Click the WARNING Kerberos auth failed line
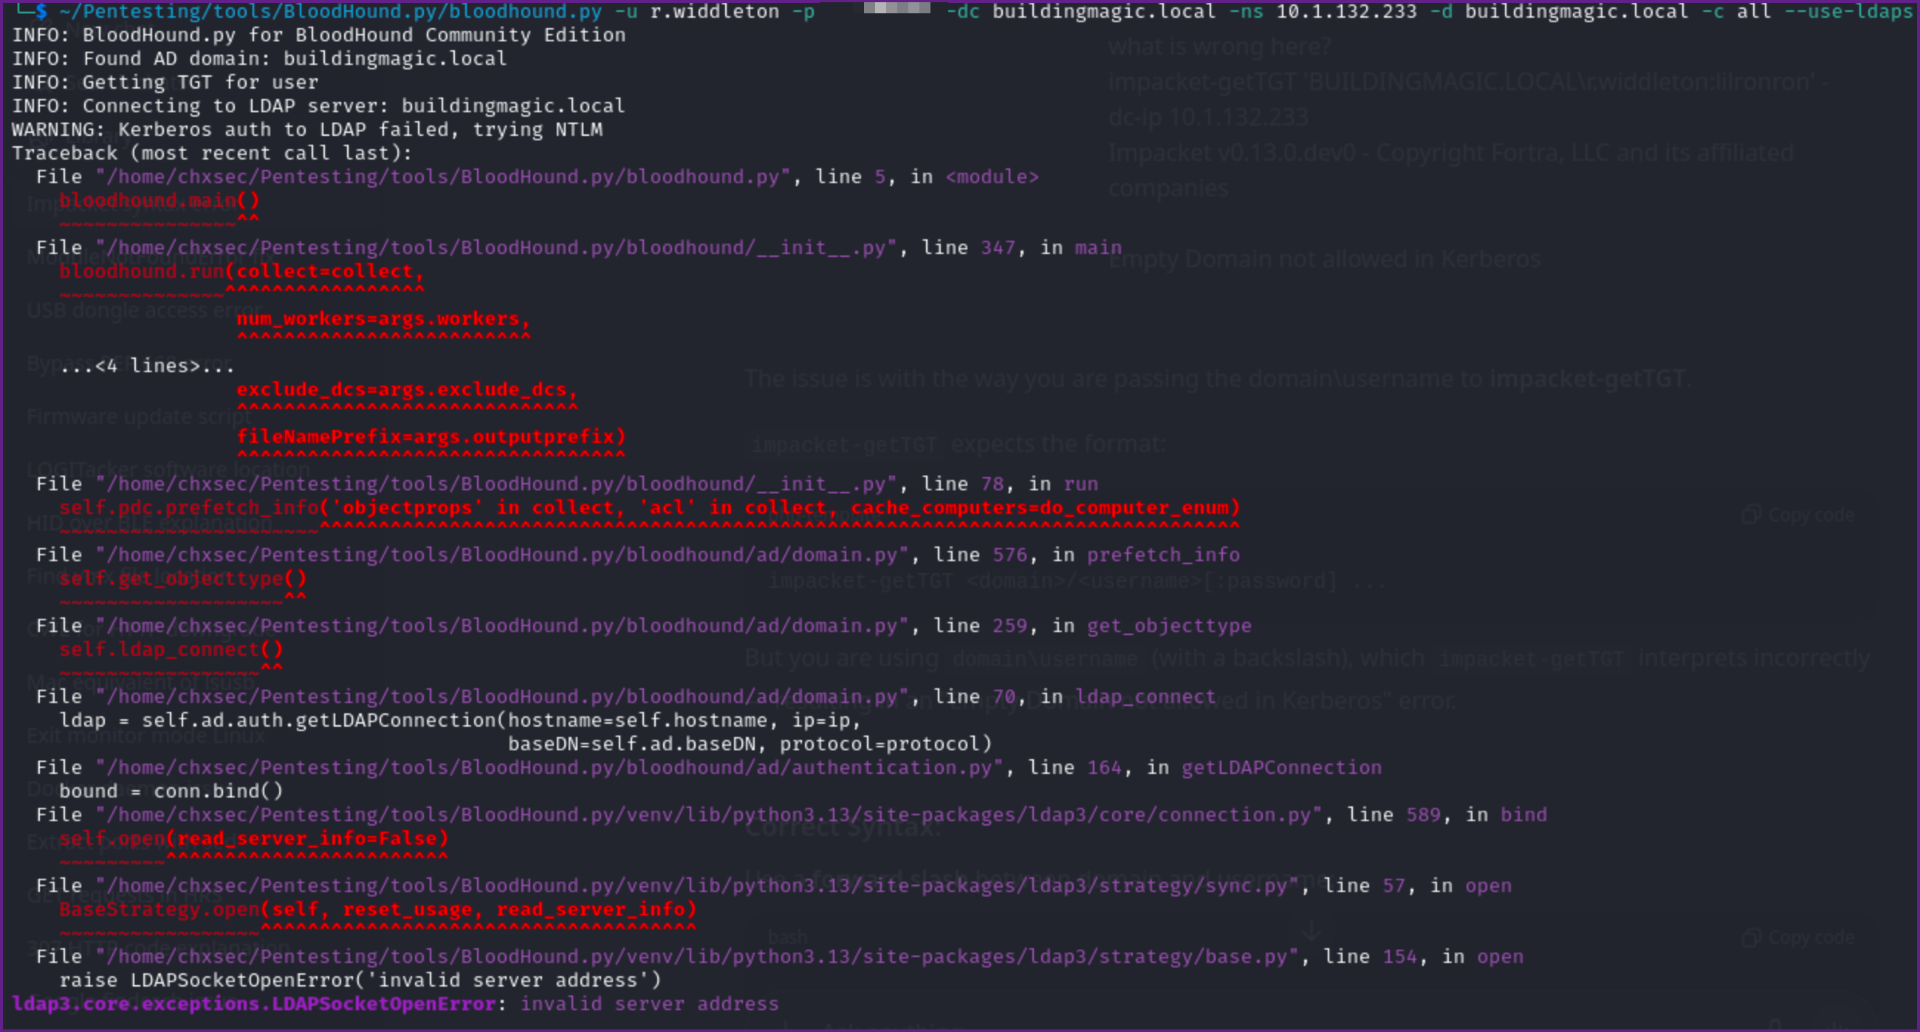1920x1032 pixels. 307,130
